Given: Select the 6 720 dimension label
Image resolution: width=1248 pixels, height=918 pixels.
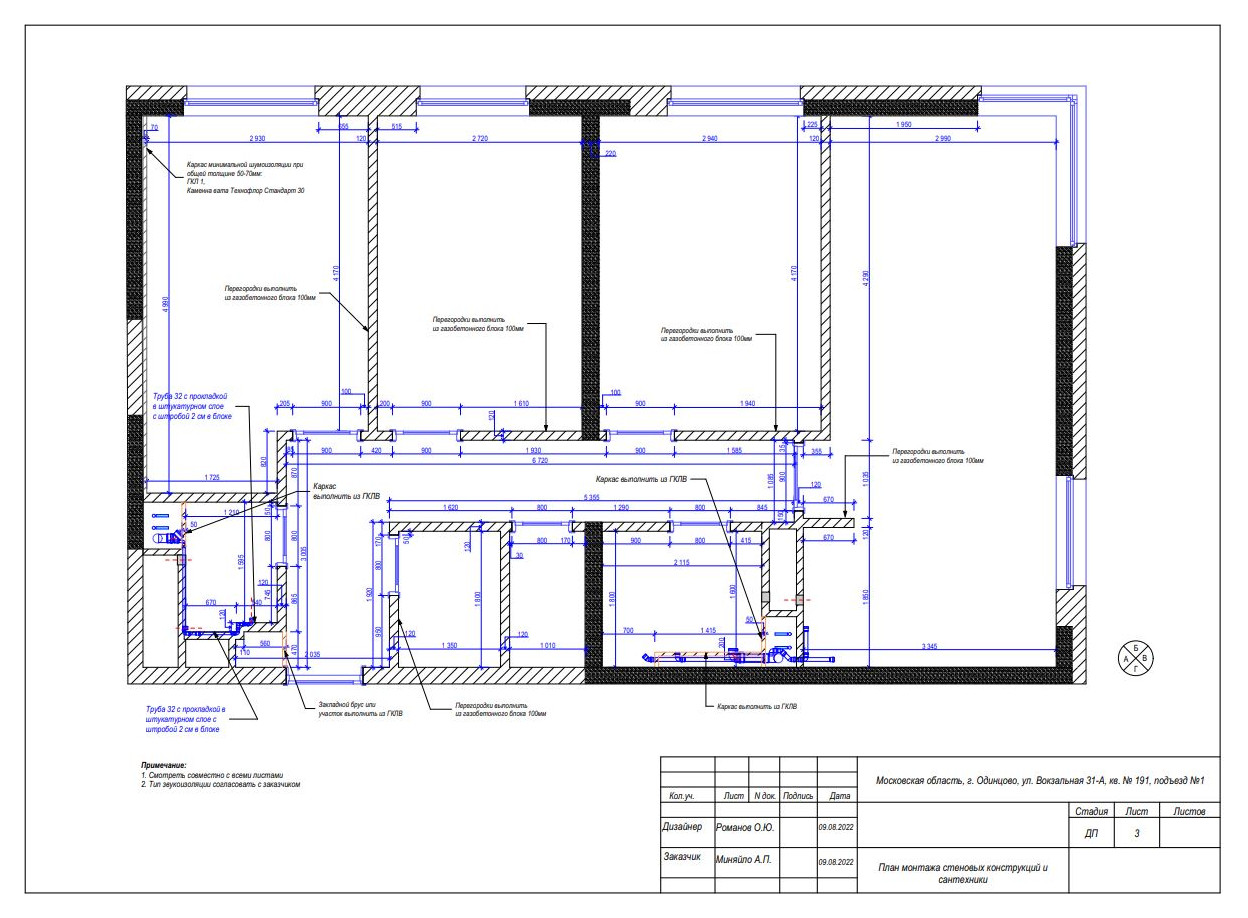Looking at the screenshot, I should (x=542, y=461).
